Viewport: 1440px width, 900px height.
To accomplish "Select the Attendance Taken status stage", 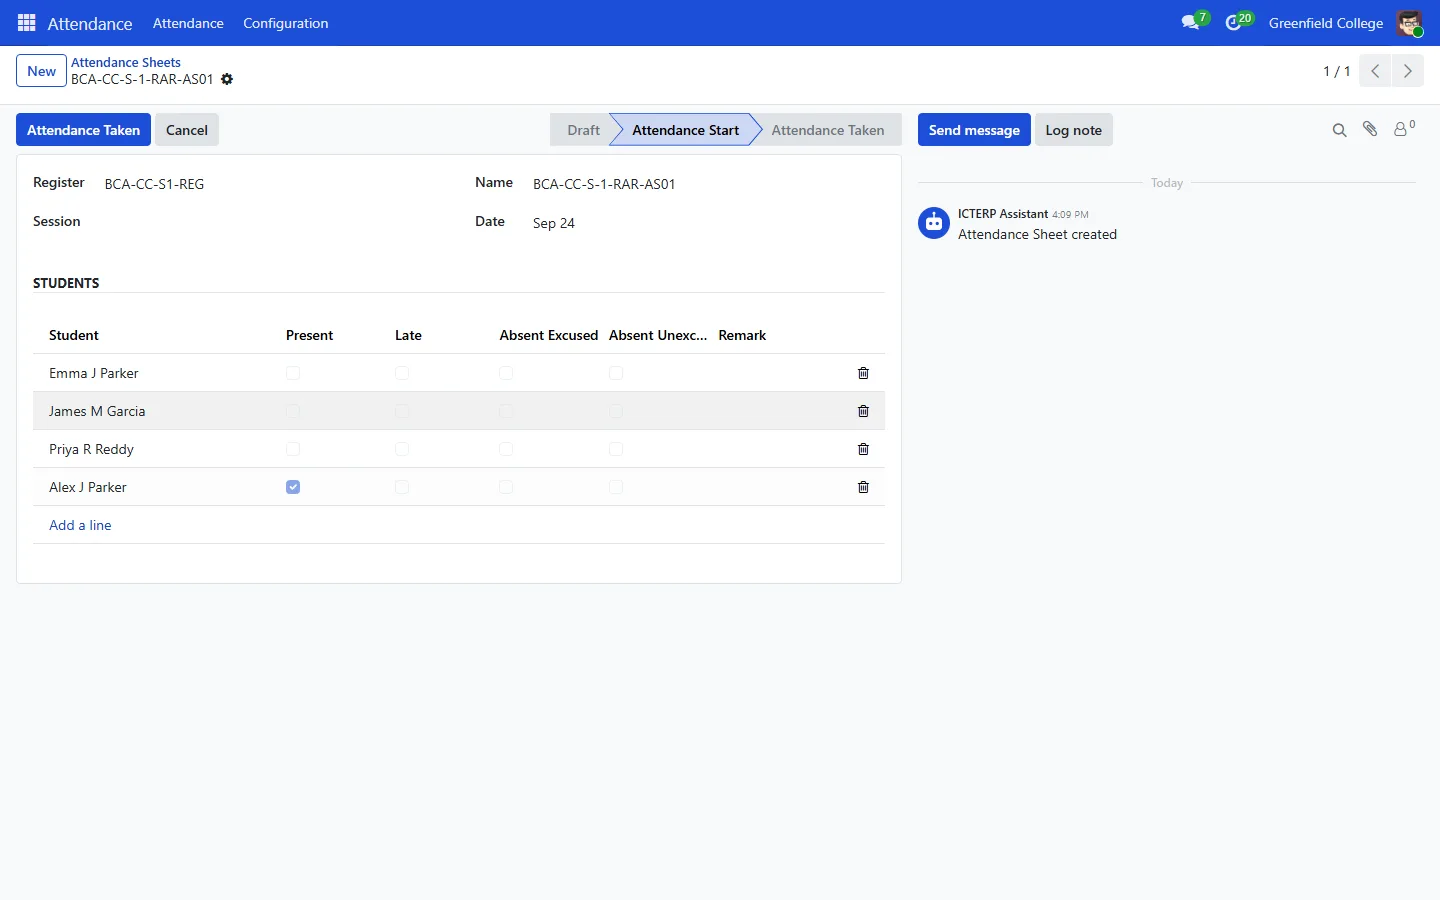I will tap(828, 130).
